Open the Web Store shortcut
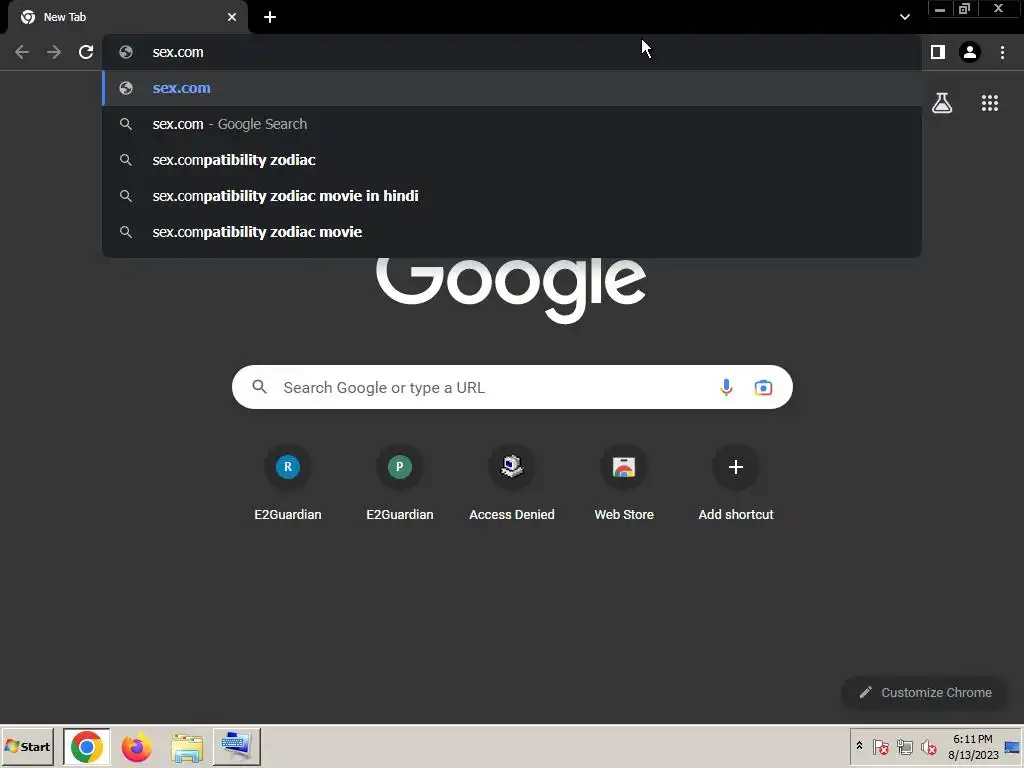Image resolution: width=1024 pixels, height=768 pixels. [x=624, y=483]
